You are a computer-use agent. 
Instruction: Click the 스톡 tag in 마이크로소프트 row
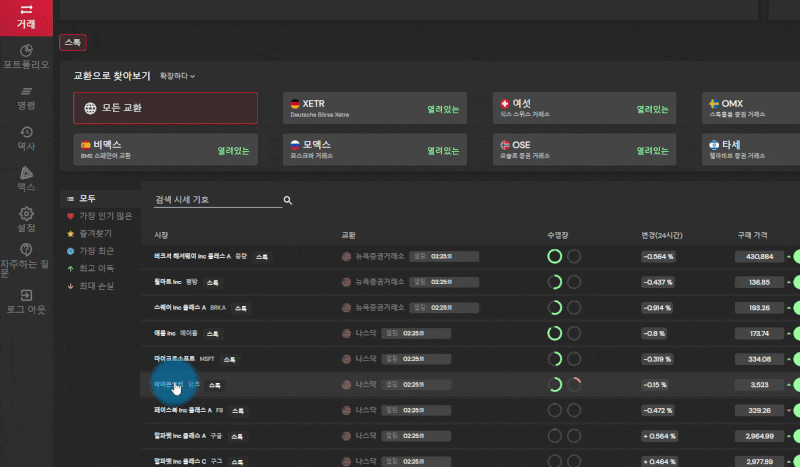(x=230, y=359)
